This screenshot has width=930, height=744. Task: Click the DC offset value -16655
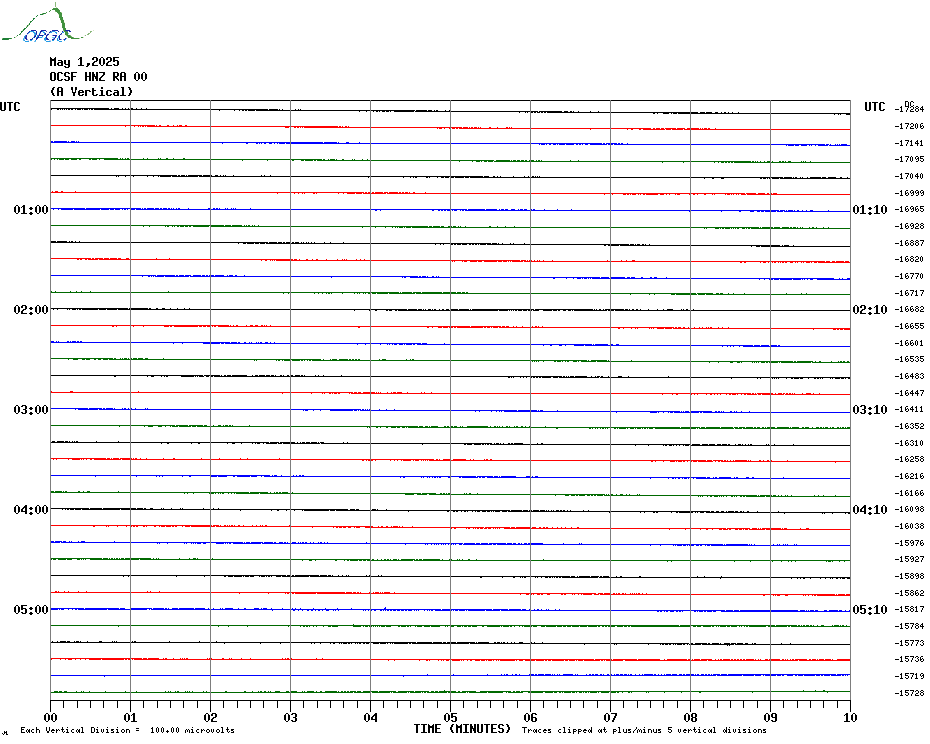909,326
